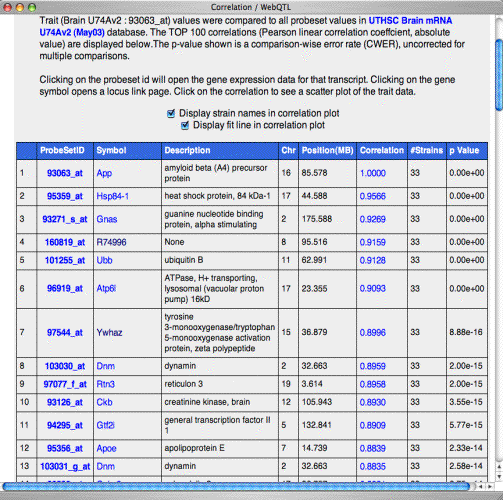
Task: View scatter plot for correlation 0.9269
Action: point(373,219)
